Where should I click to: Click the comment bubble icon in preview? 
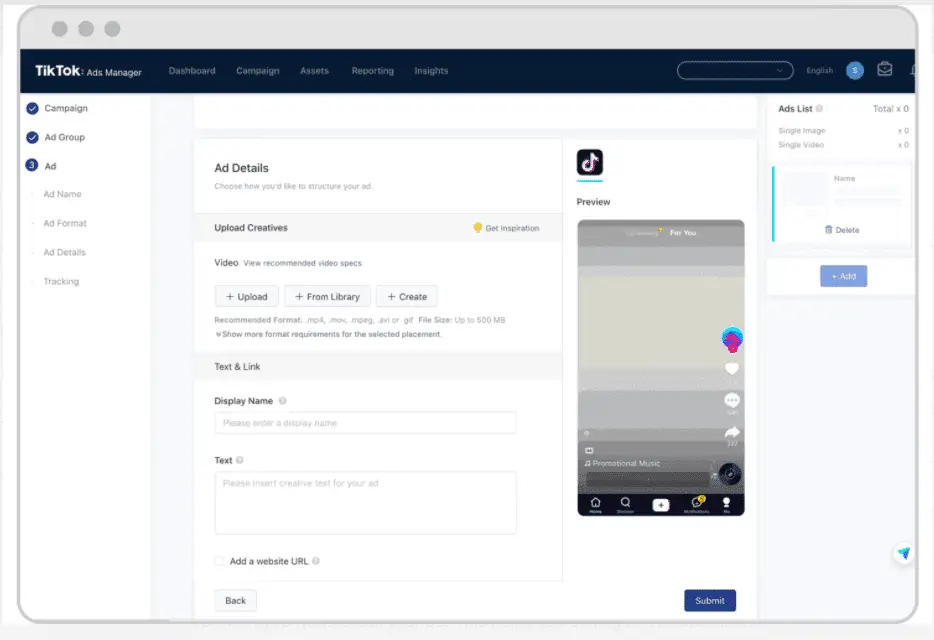point(732,400)
